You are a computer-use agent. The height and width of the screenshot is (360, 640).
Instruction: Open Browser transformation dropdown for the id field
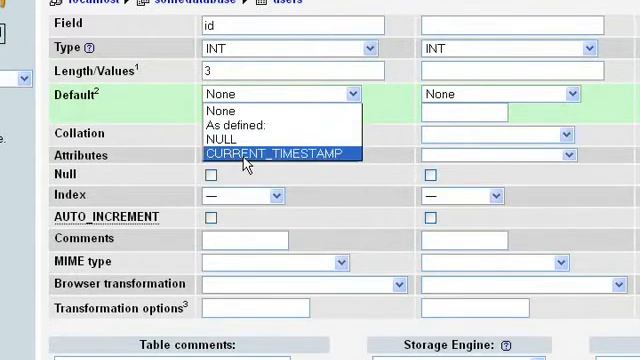(304, 285)
